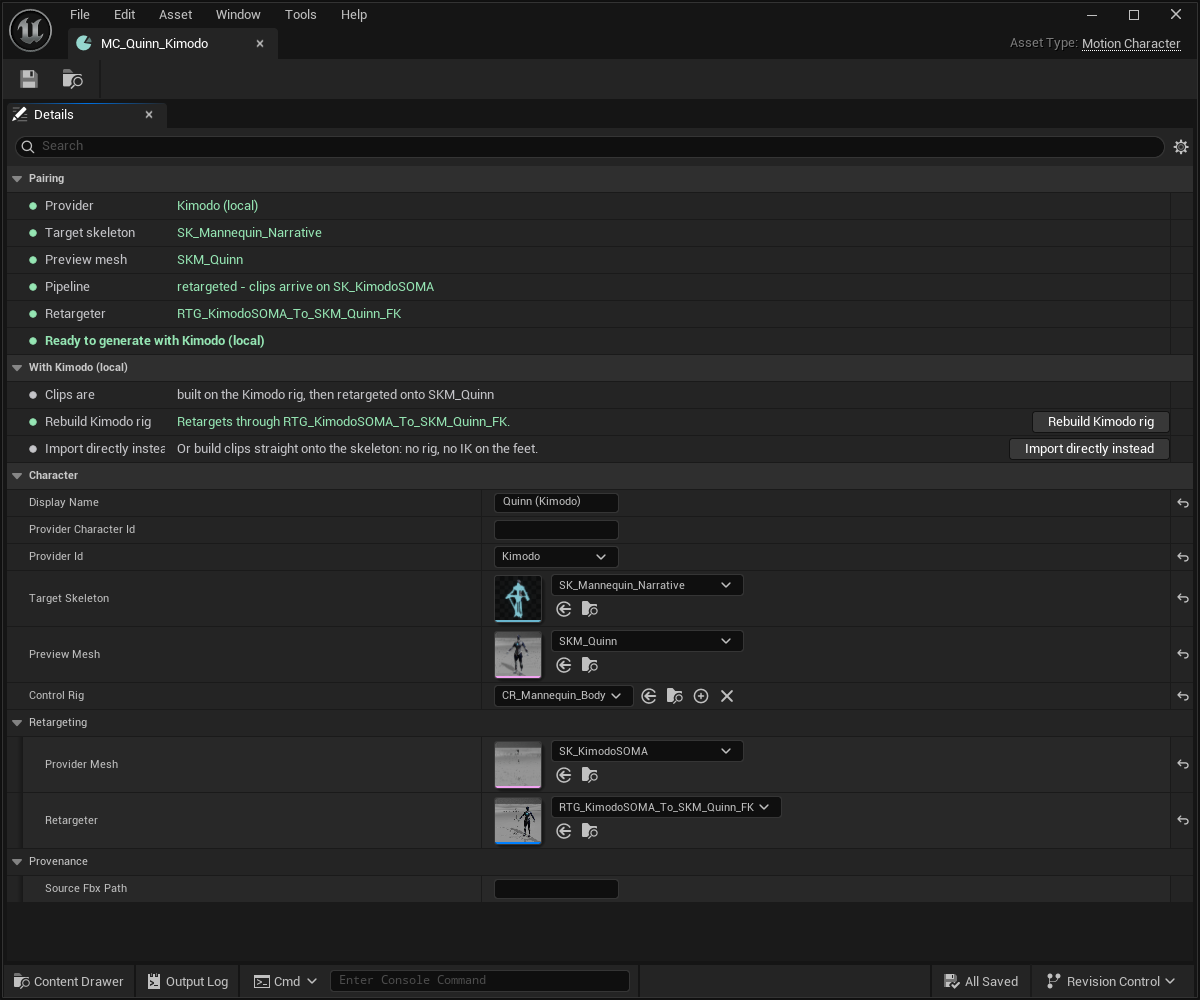Viewport: 1200px width, 1000px height.
Task: Reset Target Skeleton to default
Action: coord(1183,598)
